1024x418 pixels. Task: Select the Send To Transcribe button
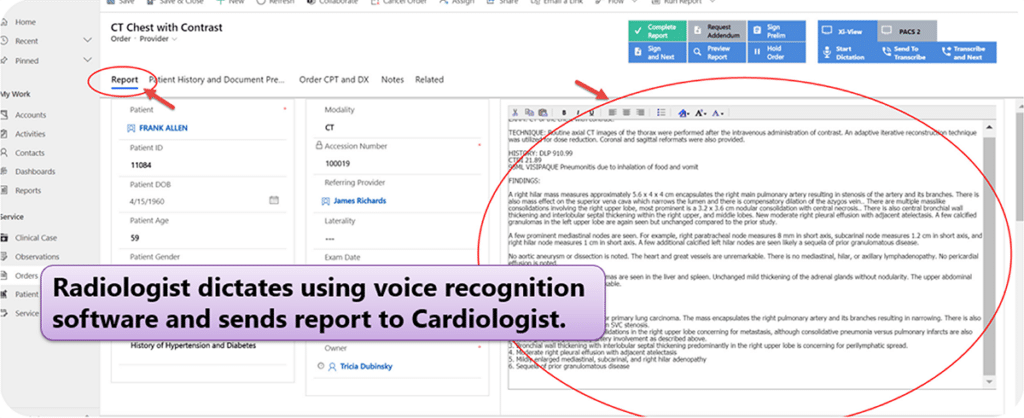pos(907,53)
